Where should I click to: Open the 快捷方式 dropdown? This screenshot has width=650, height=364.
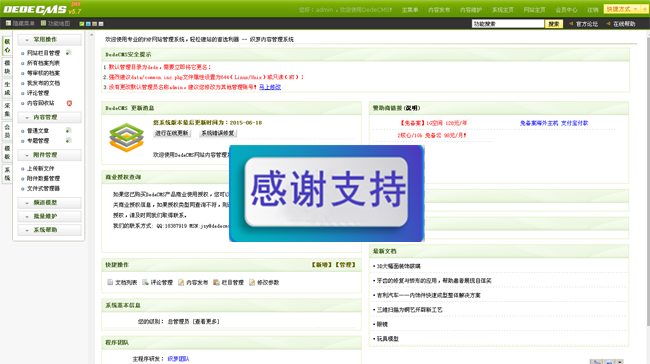pos(622,9)
